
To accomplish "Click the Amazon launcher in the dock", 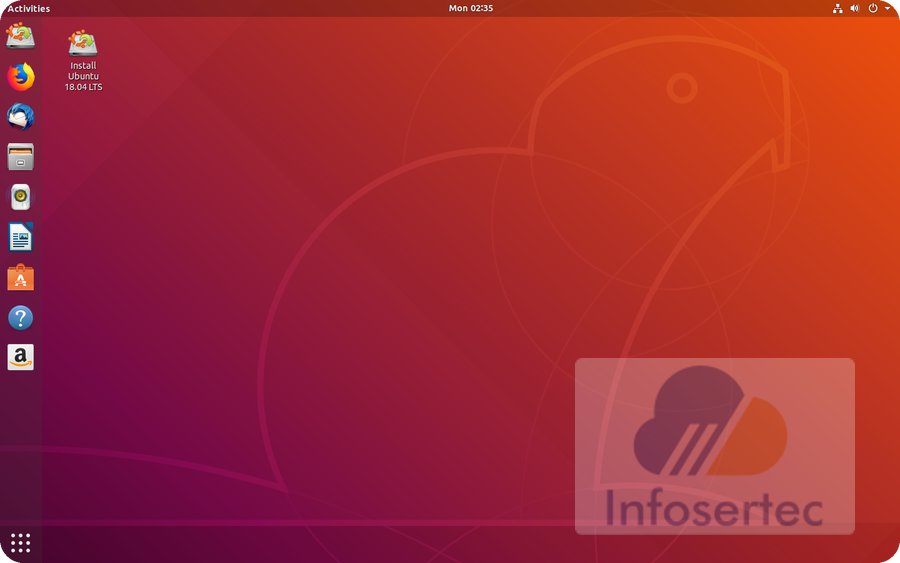I will pyautogui.click(x=20, y=358).
